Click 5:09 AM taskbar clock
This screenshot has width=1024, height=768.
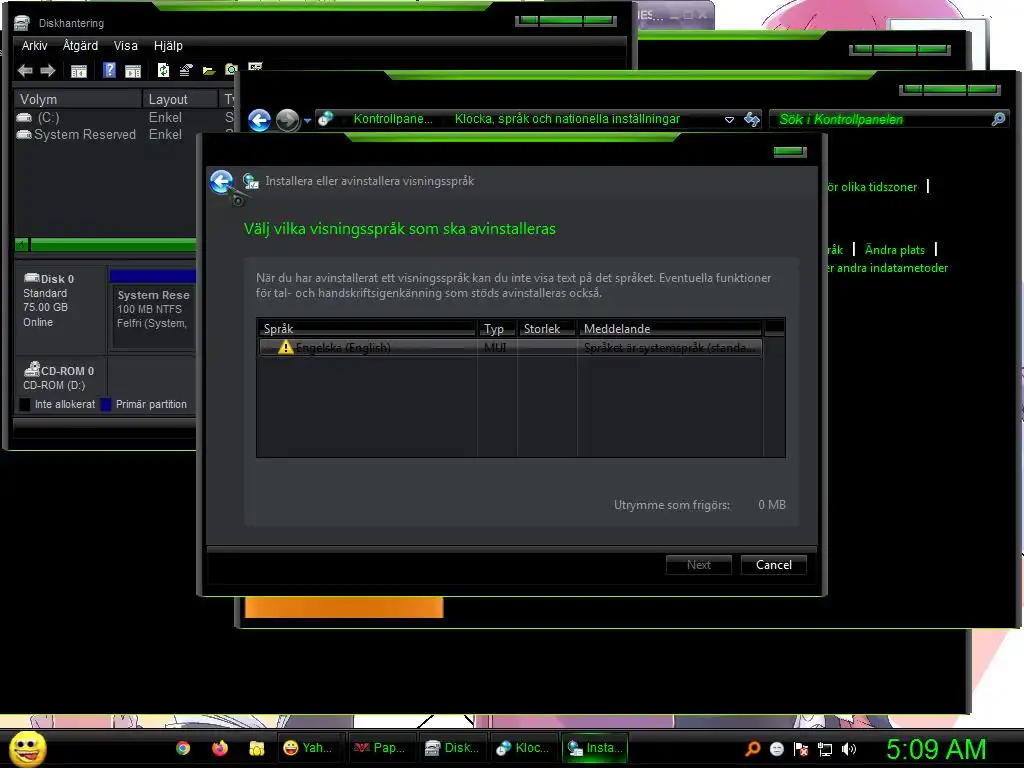pos(936,749)
